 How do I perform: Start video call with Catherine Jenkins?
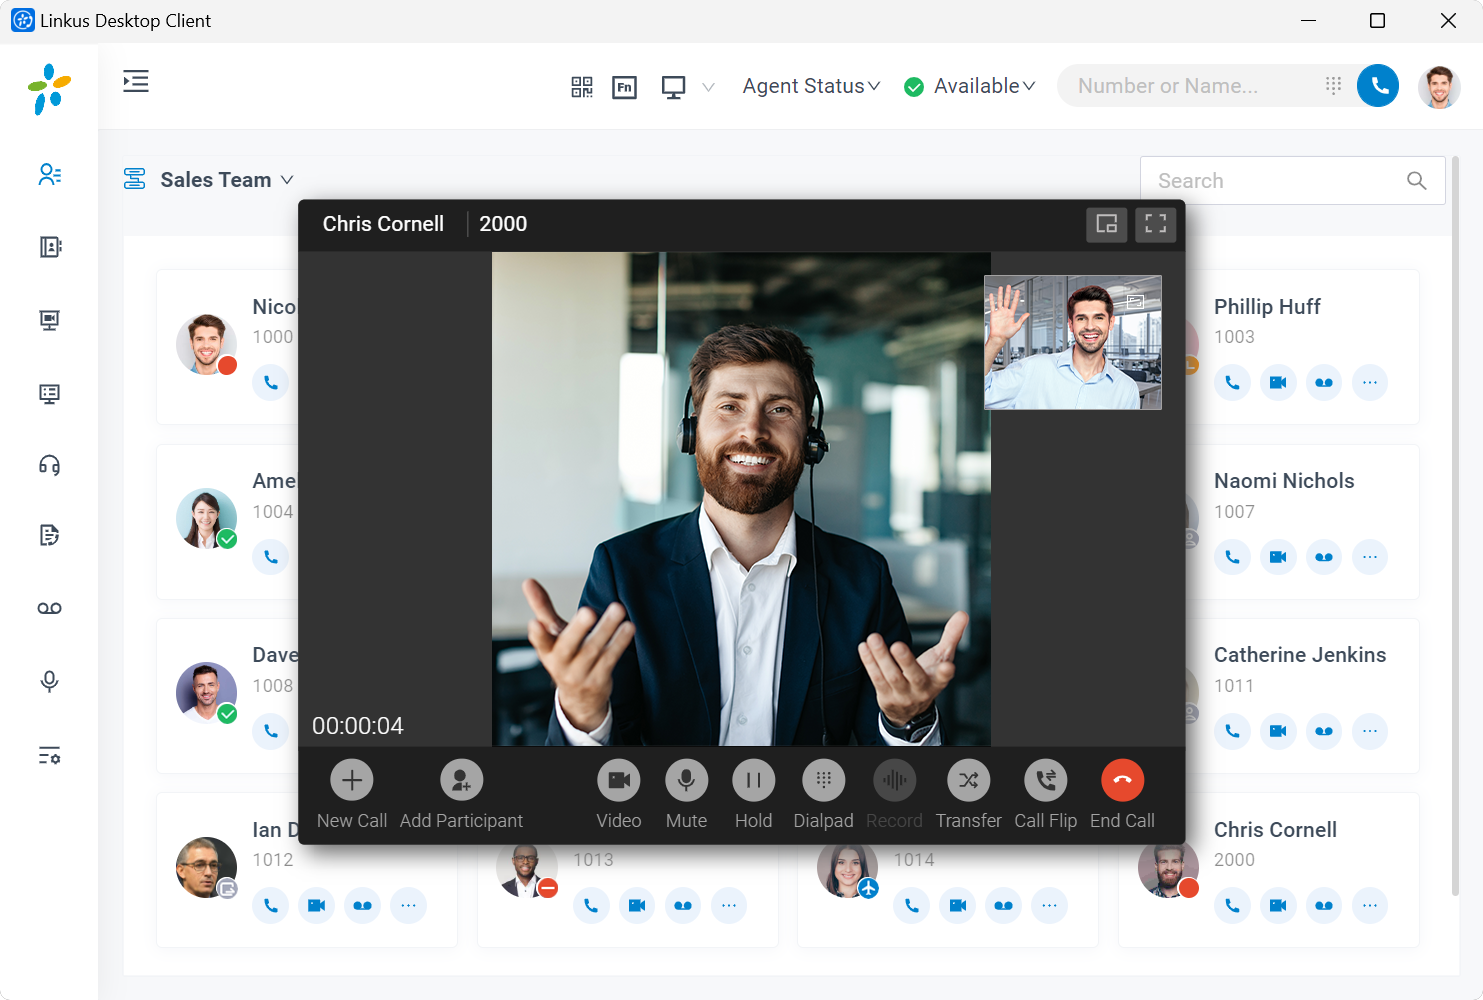[x=1278, y=731]
